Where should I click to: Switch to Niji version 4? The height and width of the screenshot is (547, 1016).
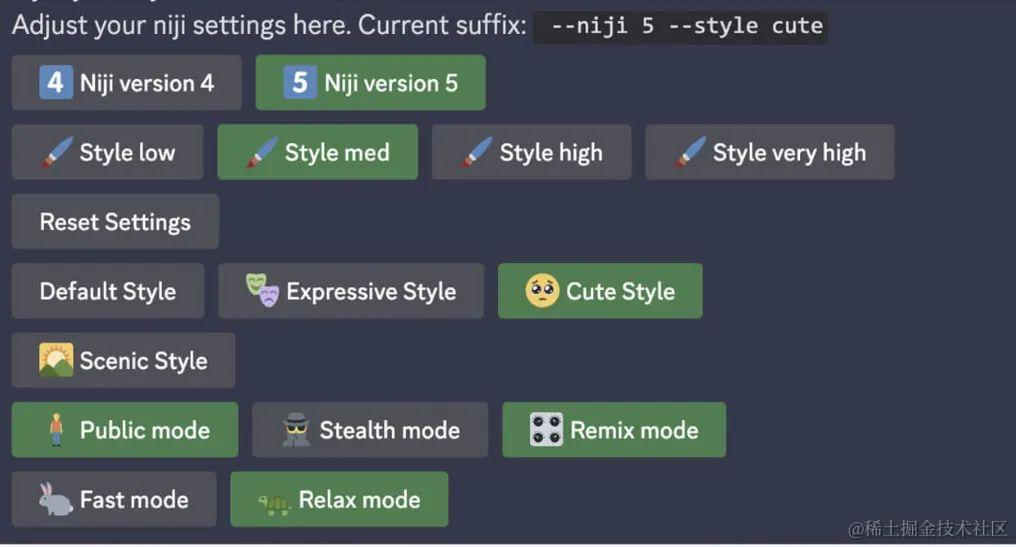(x=126, y=83)
